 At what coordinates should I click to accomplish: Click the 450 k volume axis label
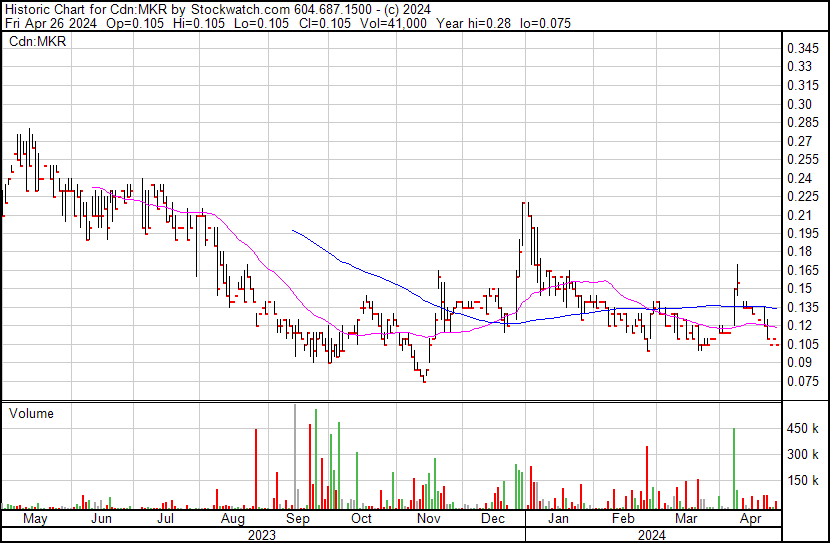(802, 429)
